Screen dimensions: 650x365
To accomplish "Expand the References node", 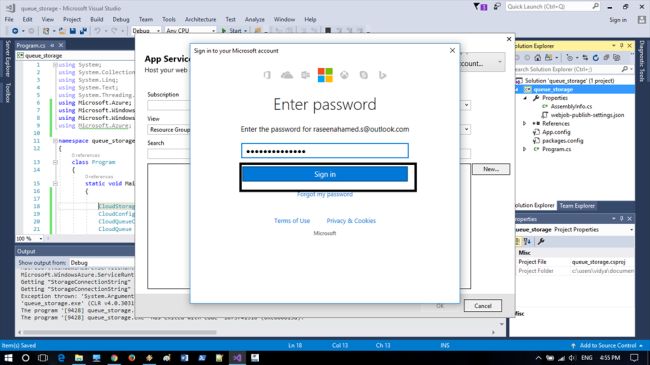I will click(x=524, y=124).
